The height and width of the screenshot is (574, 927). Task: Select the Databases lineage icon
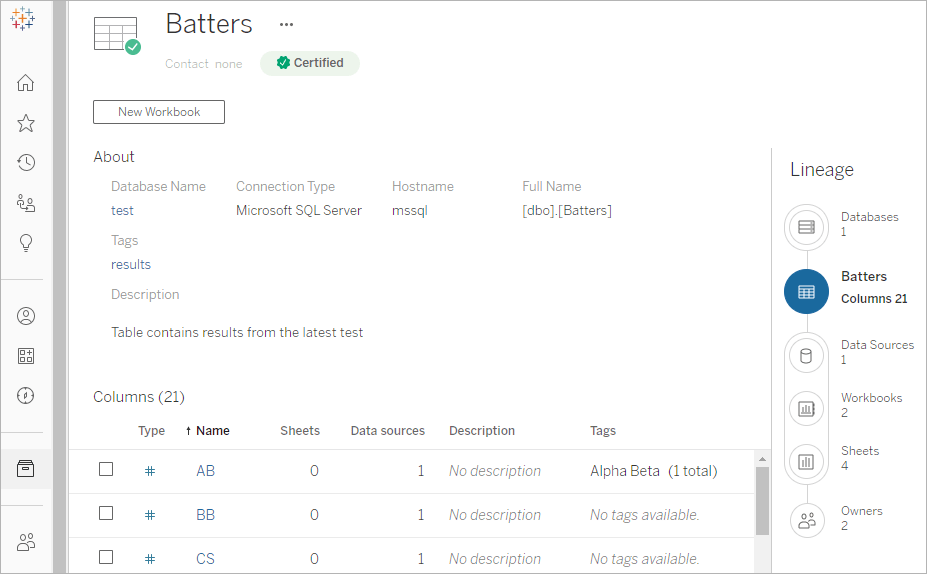click(x=806, y=227)
